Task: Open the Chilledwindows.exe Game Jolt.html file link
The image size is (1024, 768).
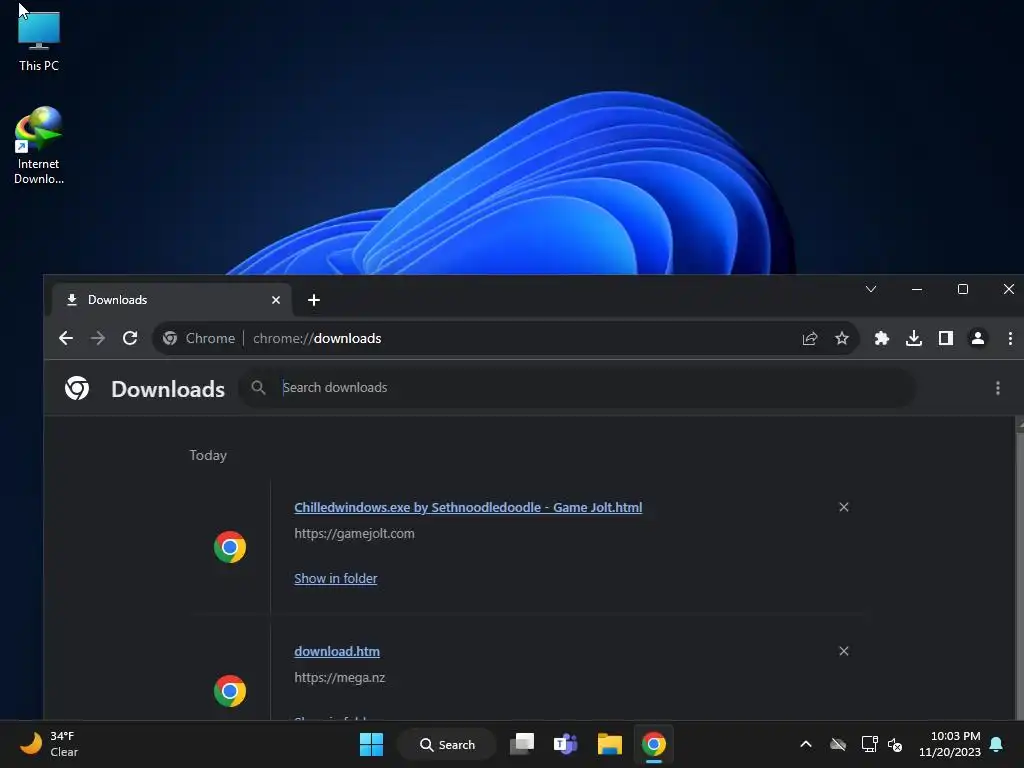Action: 468,507
